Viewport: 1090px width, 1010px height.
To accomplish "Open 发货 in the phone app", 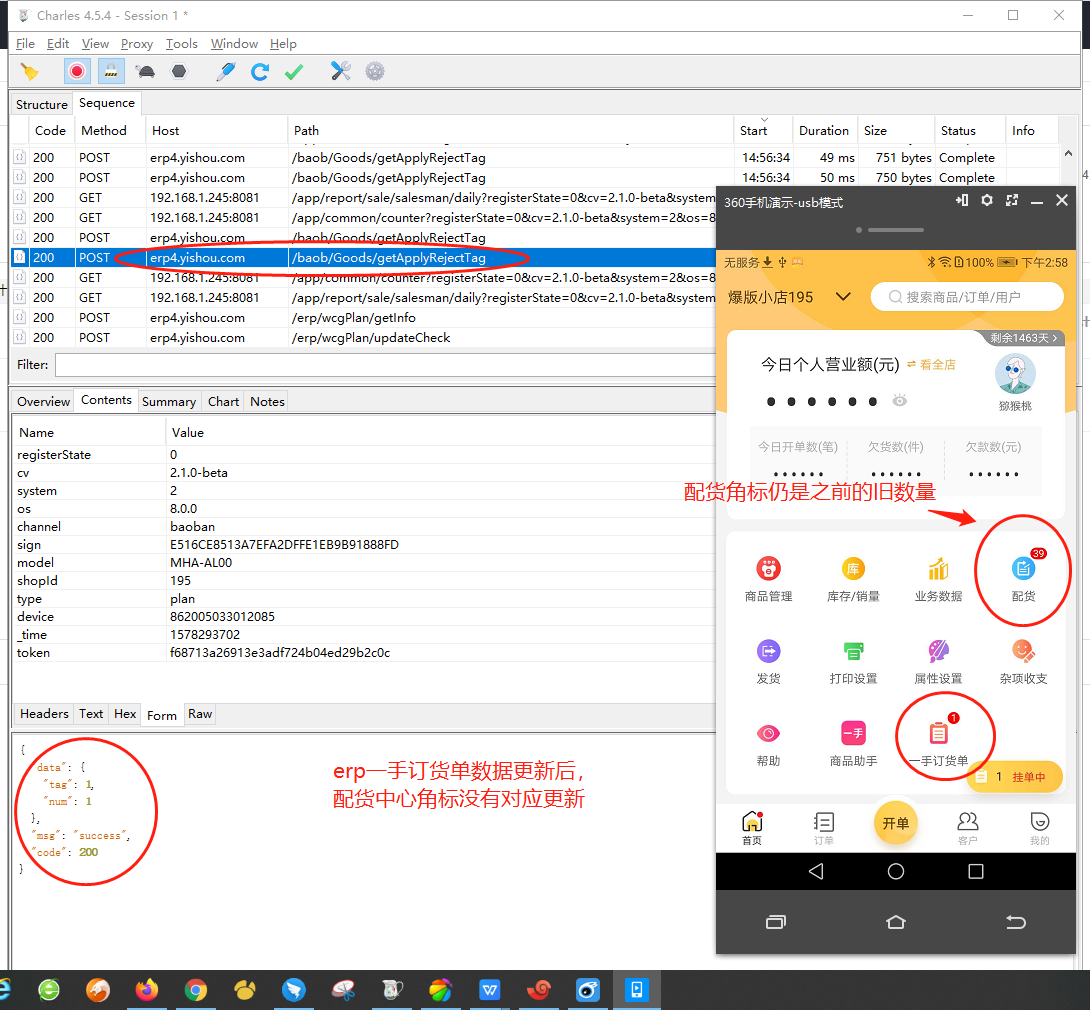I will [768, 661].
